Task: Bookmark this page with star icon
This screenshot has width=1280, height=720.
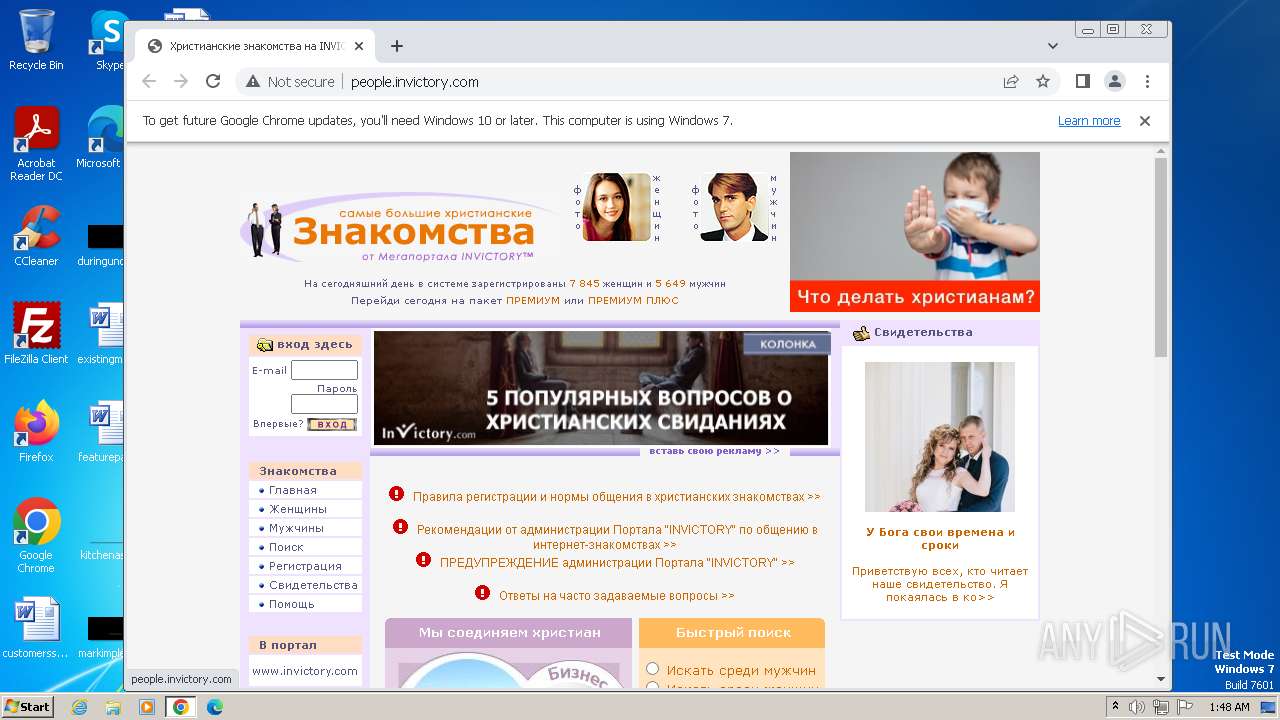Action: tap(1043, 82)
